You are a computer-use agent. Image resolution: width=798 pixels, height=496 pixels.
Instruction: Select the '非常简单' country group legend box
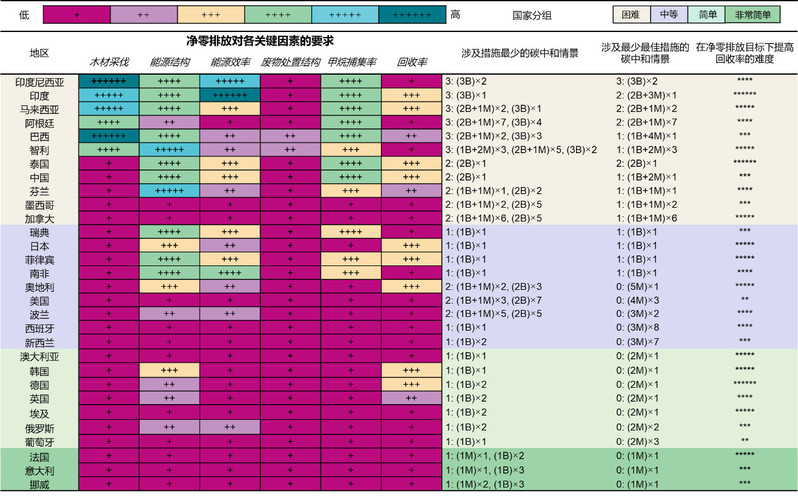(x=758, y=16)
